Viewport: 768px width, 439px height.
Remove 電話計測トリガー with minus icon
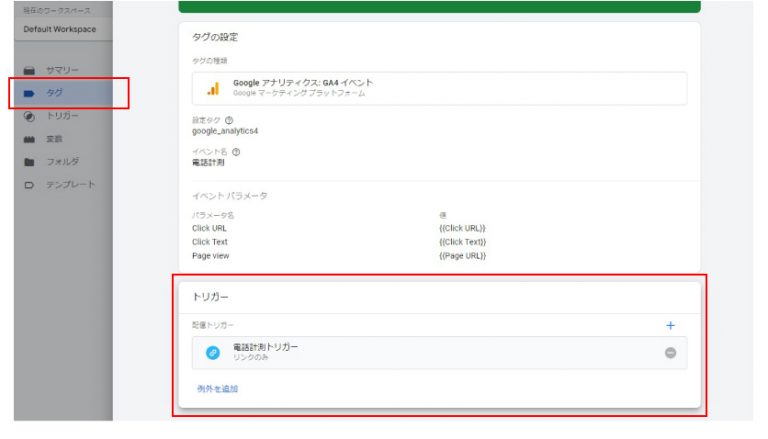click(x=671, y=353)
